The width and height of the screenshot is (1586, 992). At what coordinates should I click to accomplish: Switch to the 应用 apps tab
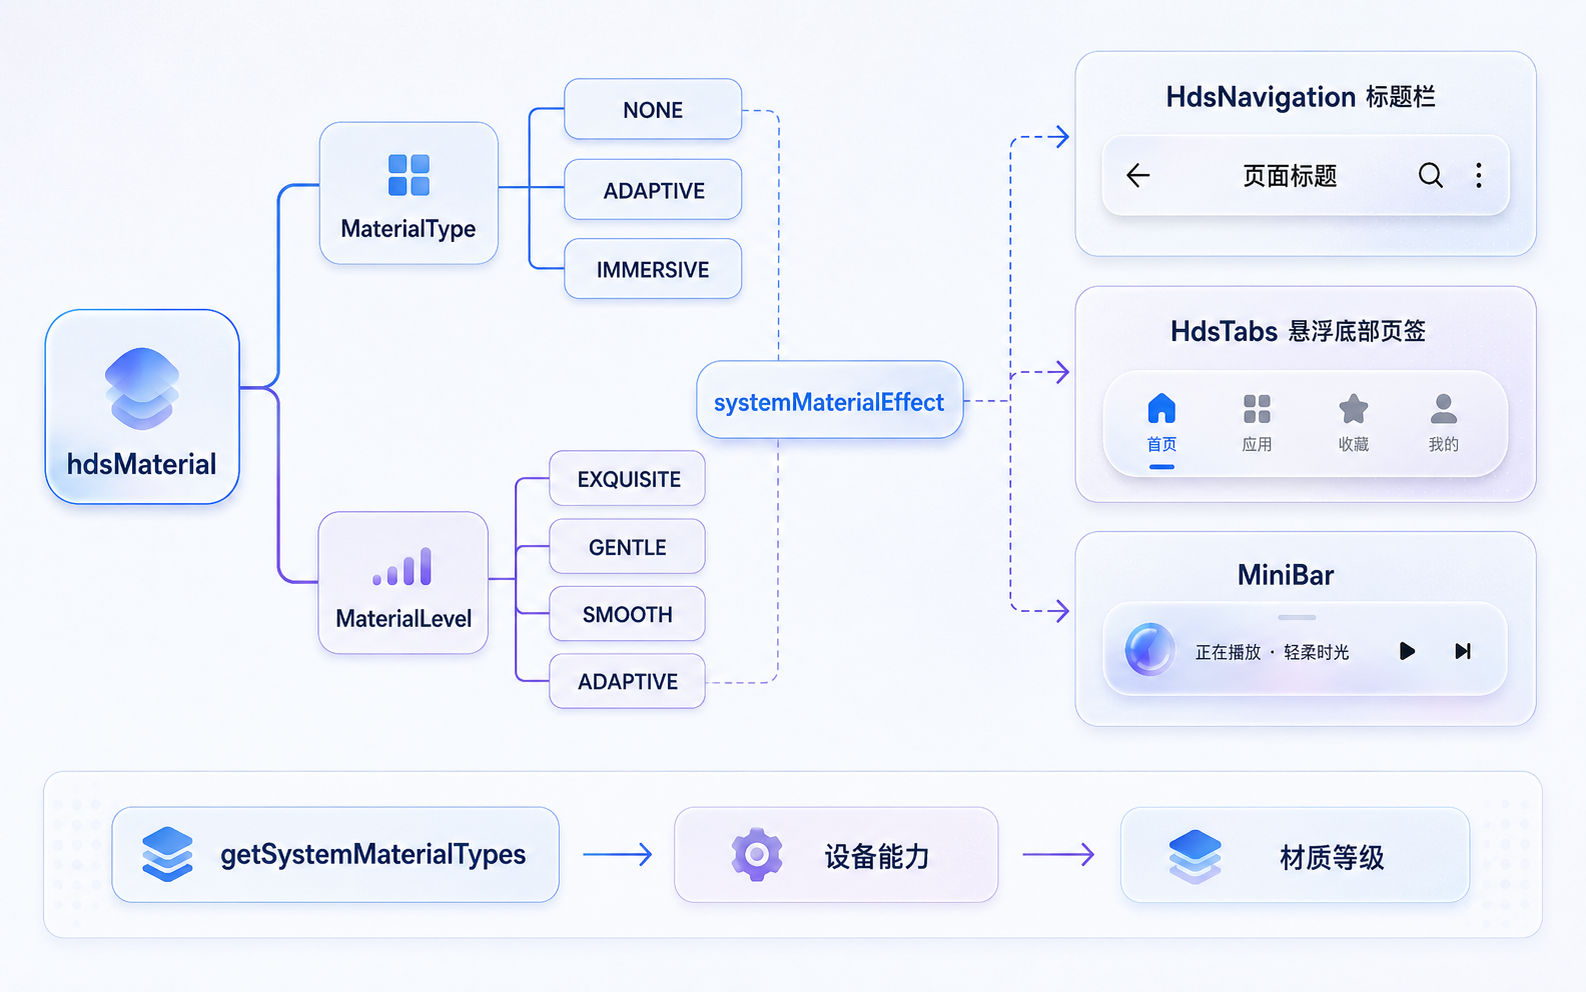[x=1257, y=423]
